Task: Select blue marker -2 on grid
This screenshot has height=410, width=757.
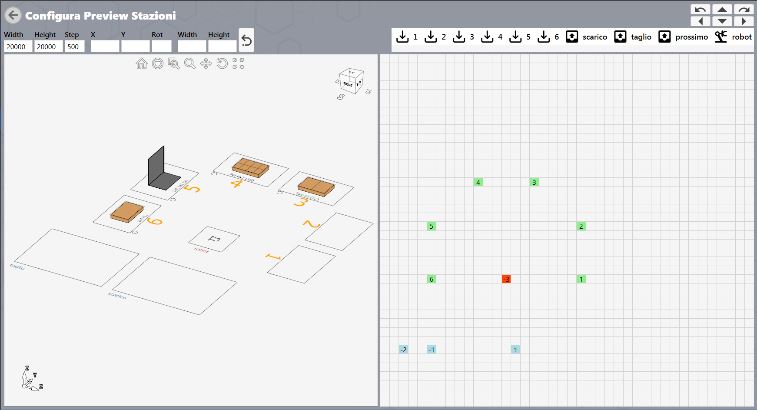Action: 404,349
